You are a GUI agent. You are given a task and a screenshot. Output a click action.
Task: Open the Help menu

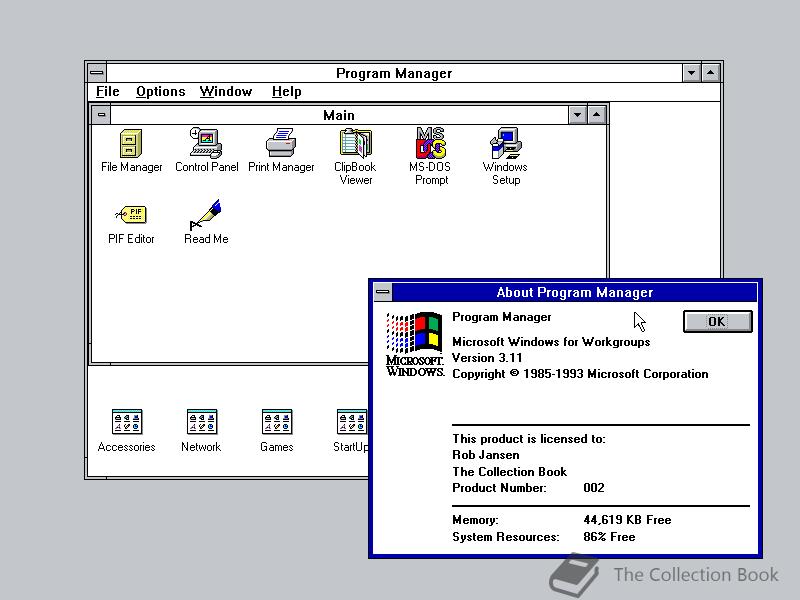[x=286, y=91]
